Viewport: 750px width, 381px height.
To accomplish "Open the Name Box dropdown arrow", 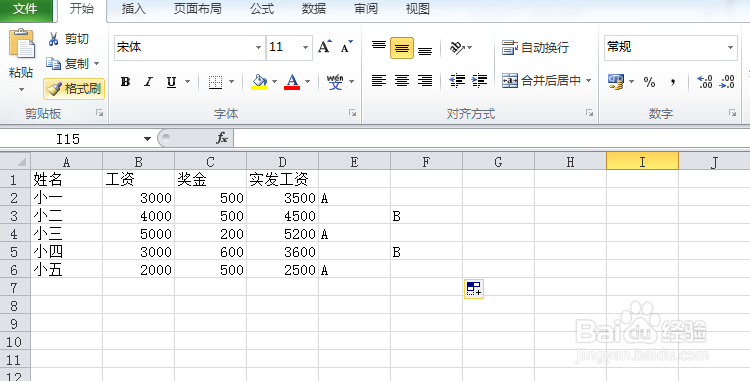I will pyautogui.click(x=147, y=139).
